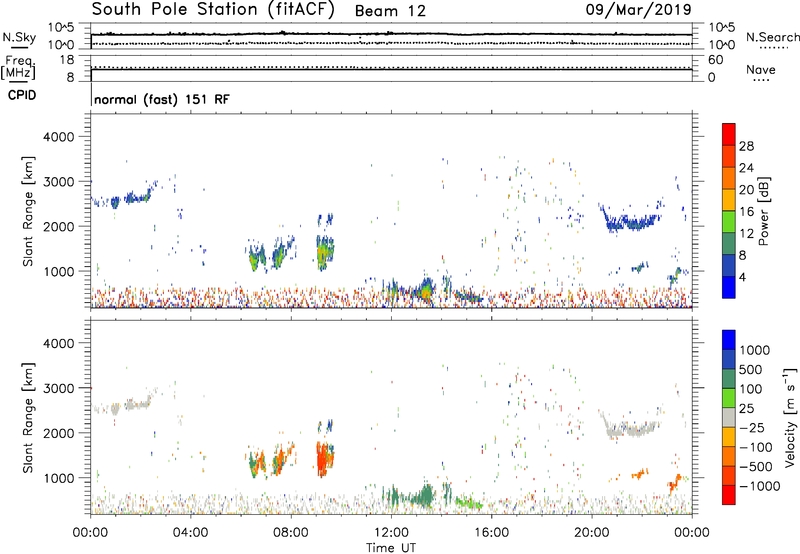Viewport: 800px width, 554px height.
Task: Click the -25 tick on Velocity colorbar
Action: 752,427
